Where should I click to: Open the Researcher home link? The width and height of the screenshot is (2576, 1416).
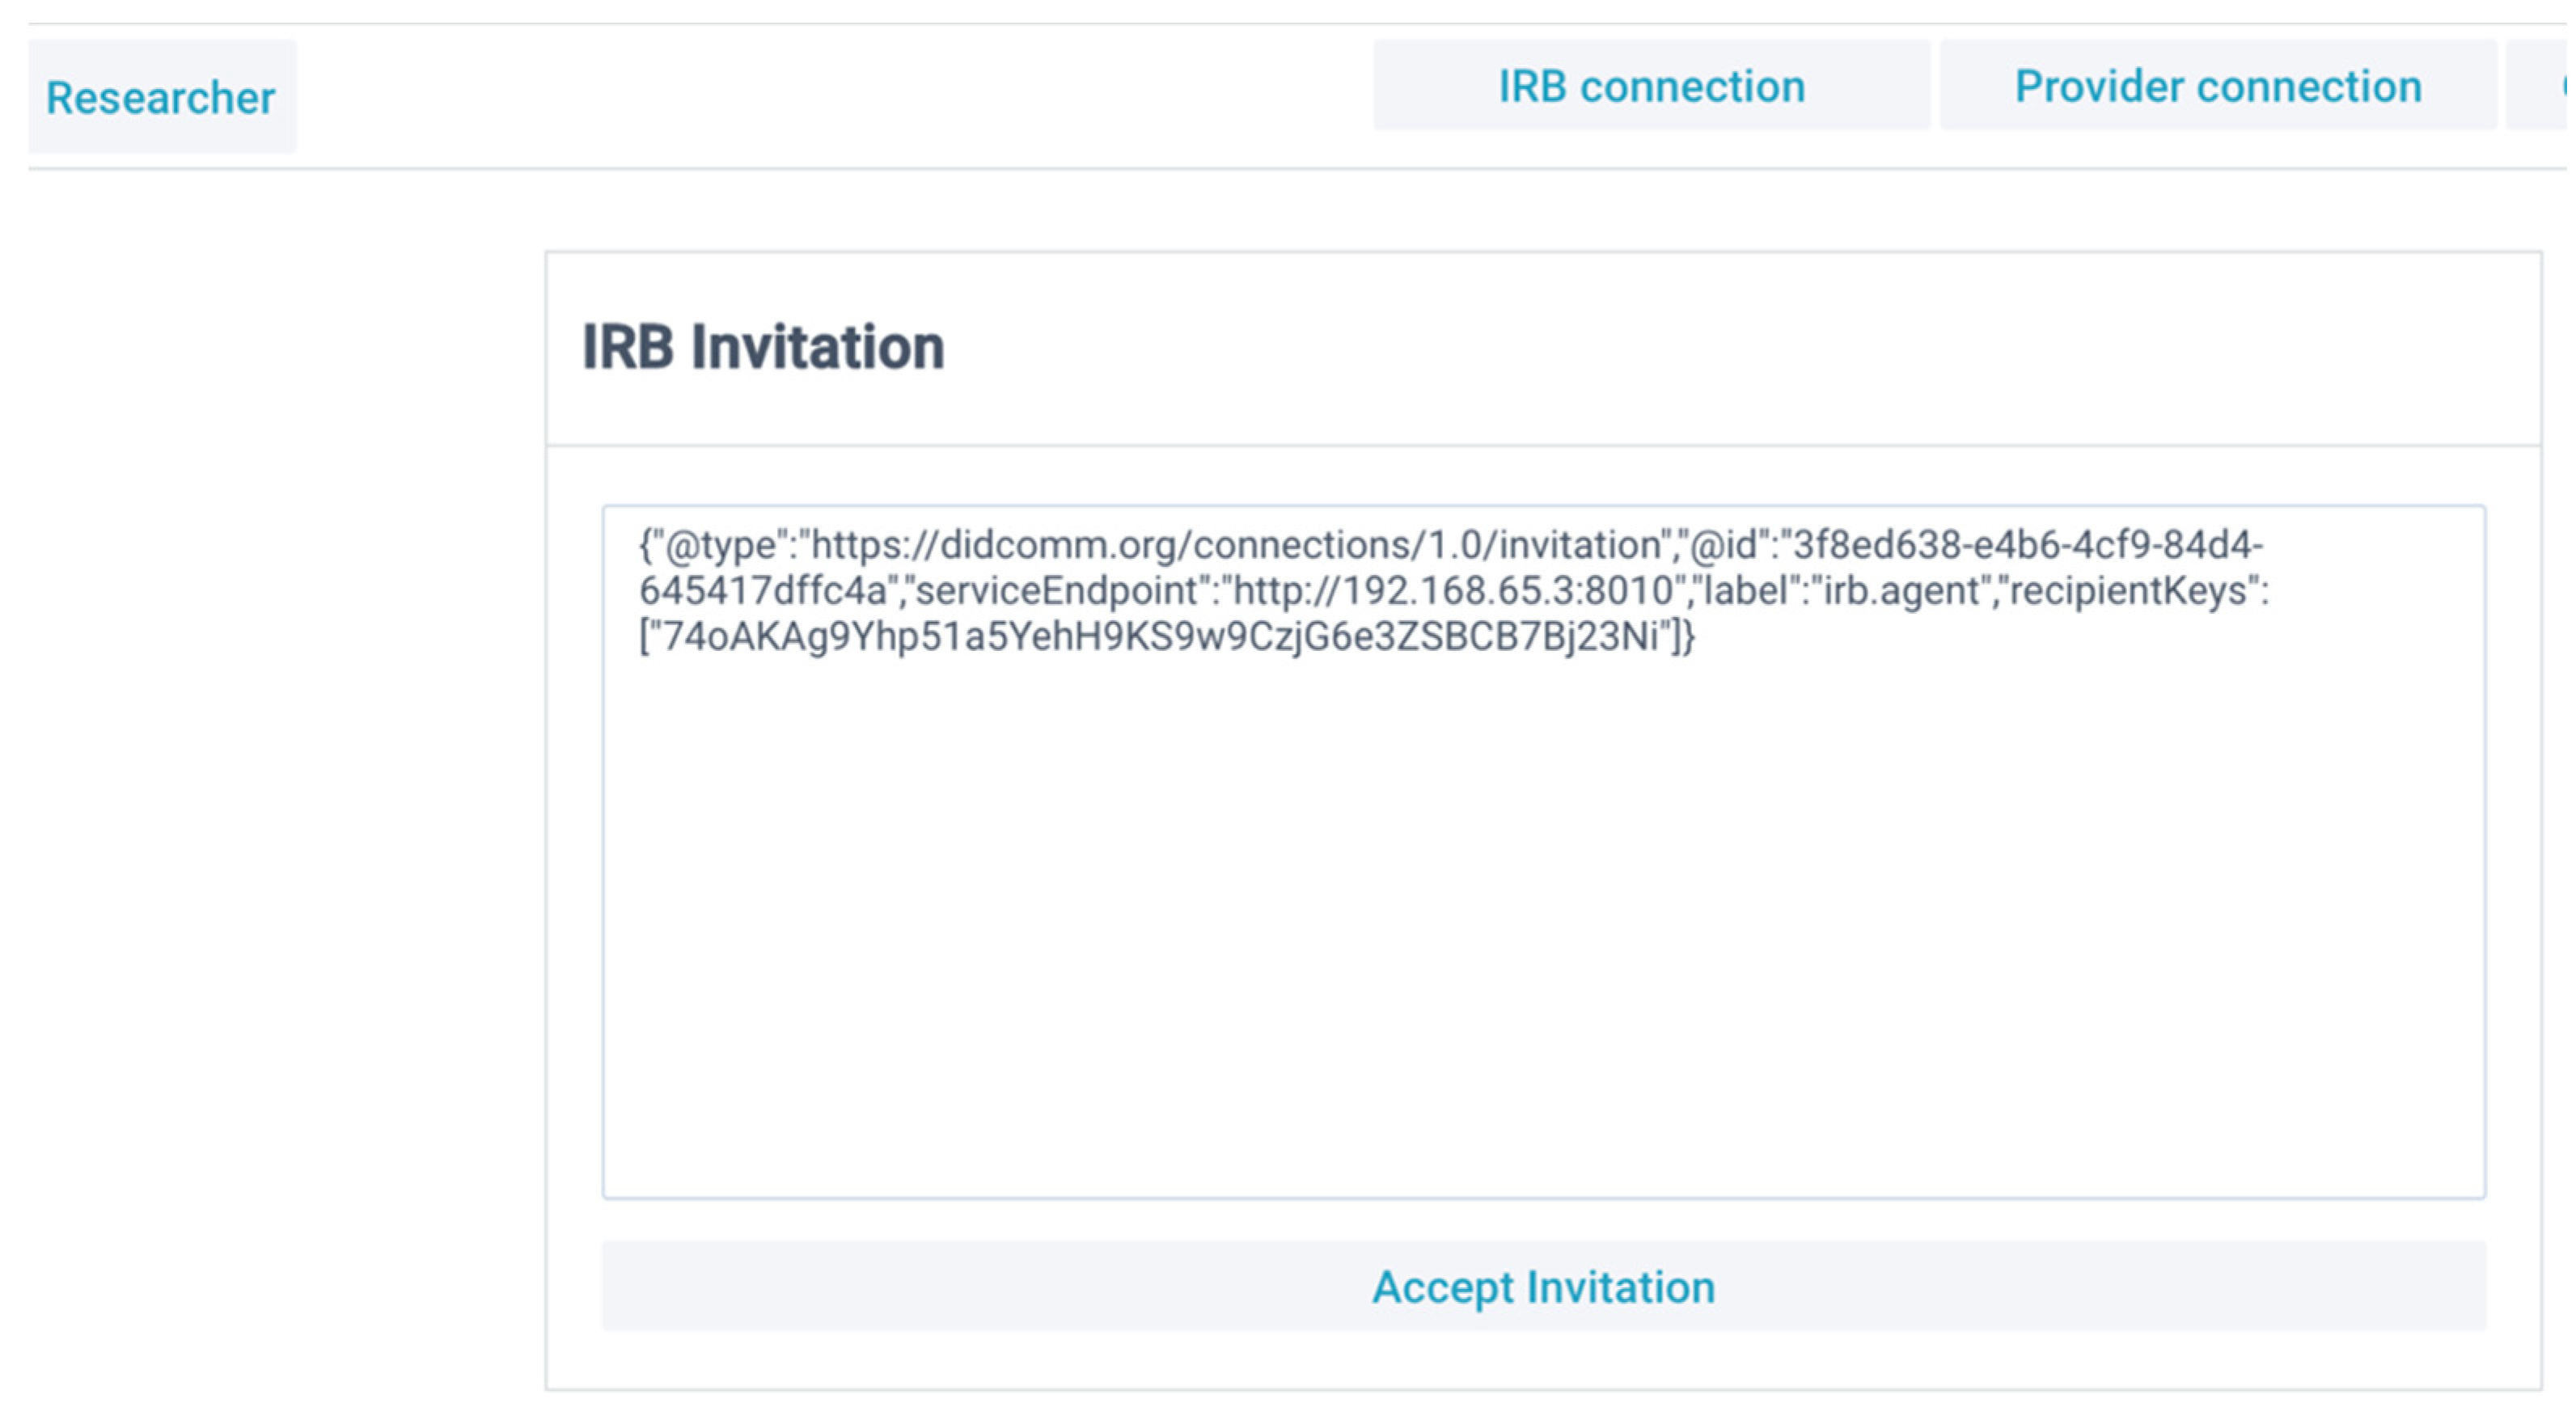(x=160, y=98)
